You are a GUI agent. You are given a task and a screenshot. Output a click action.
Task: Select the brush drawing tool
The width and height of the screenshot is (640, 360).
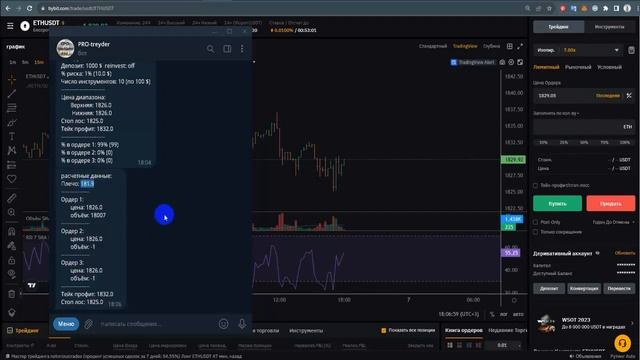11,122
